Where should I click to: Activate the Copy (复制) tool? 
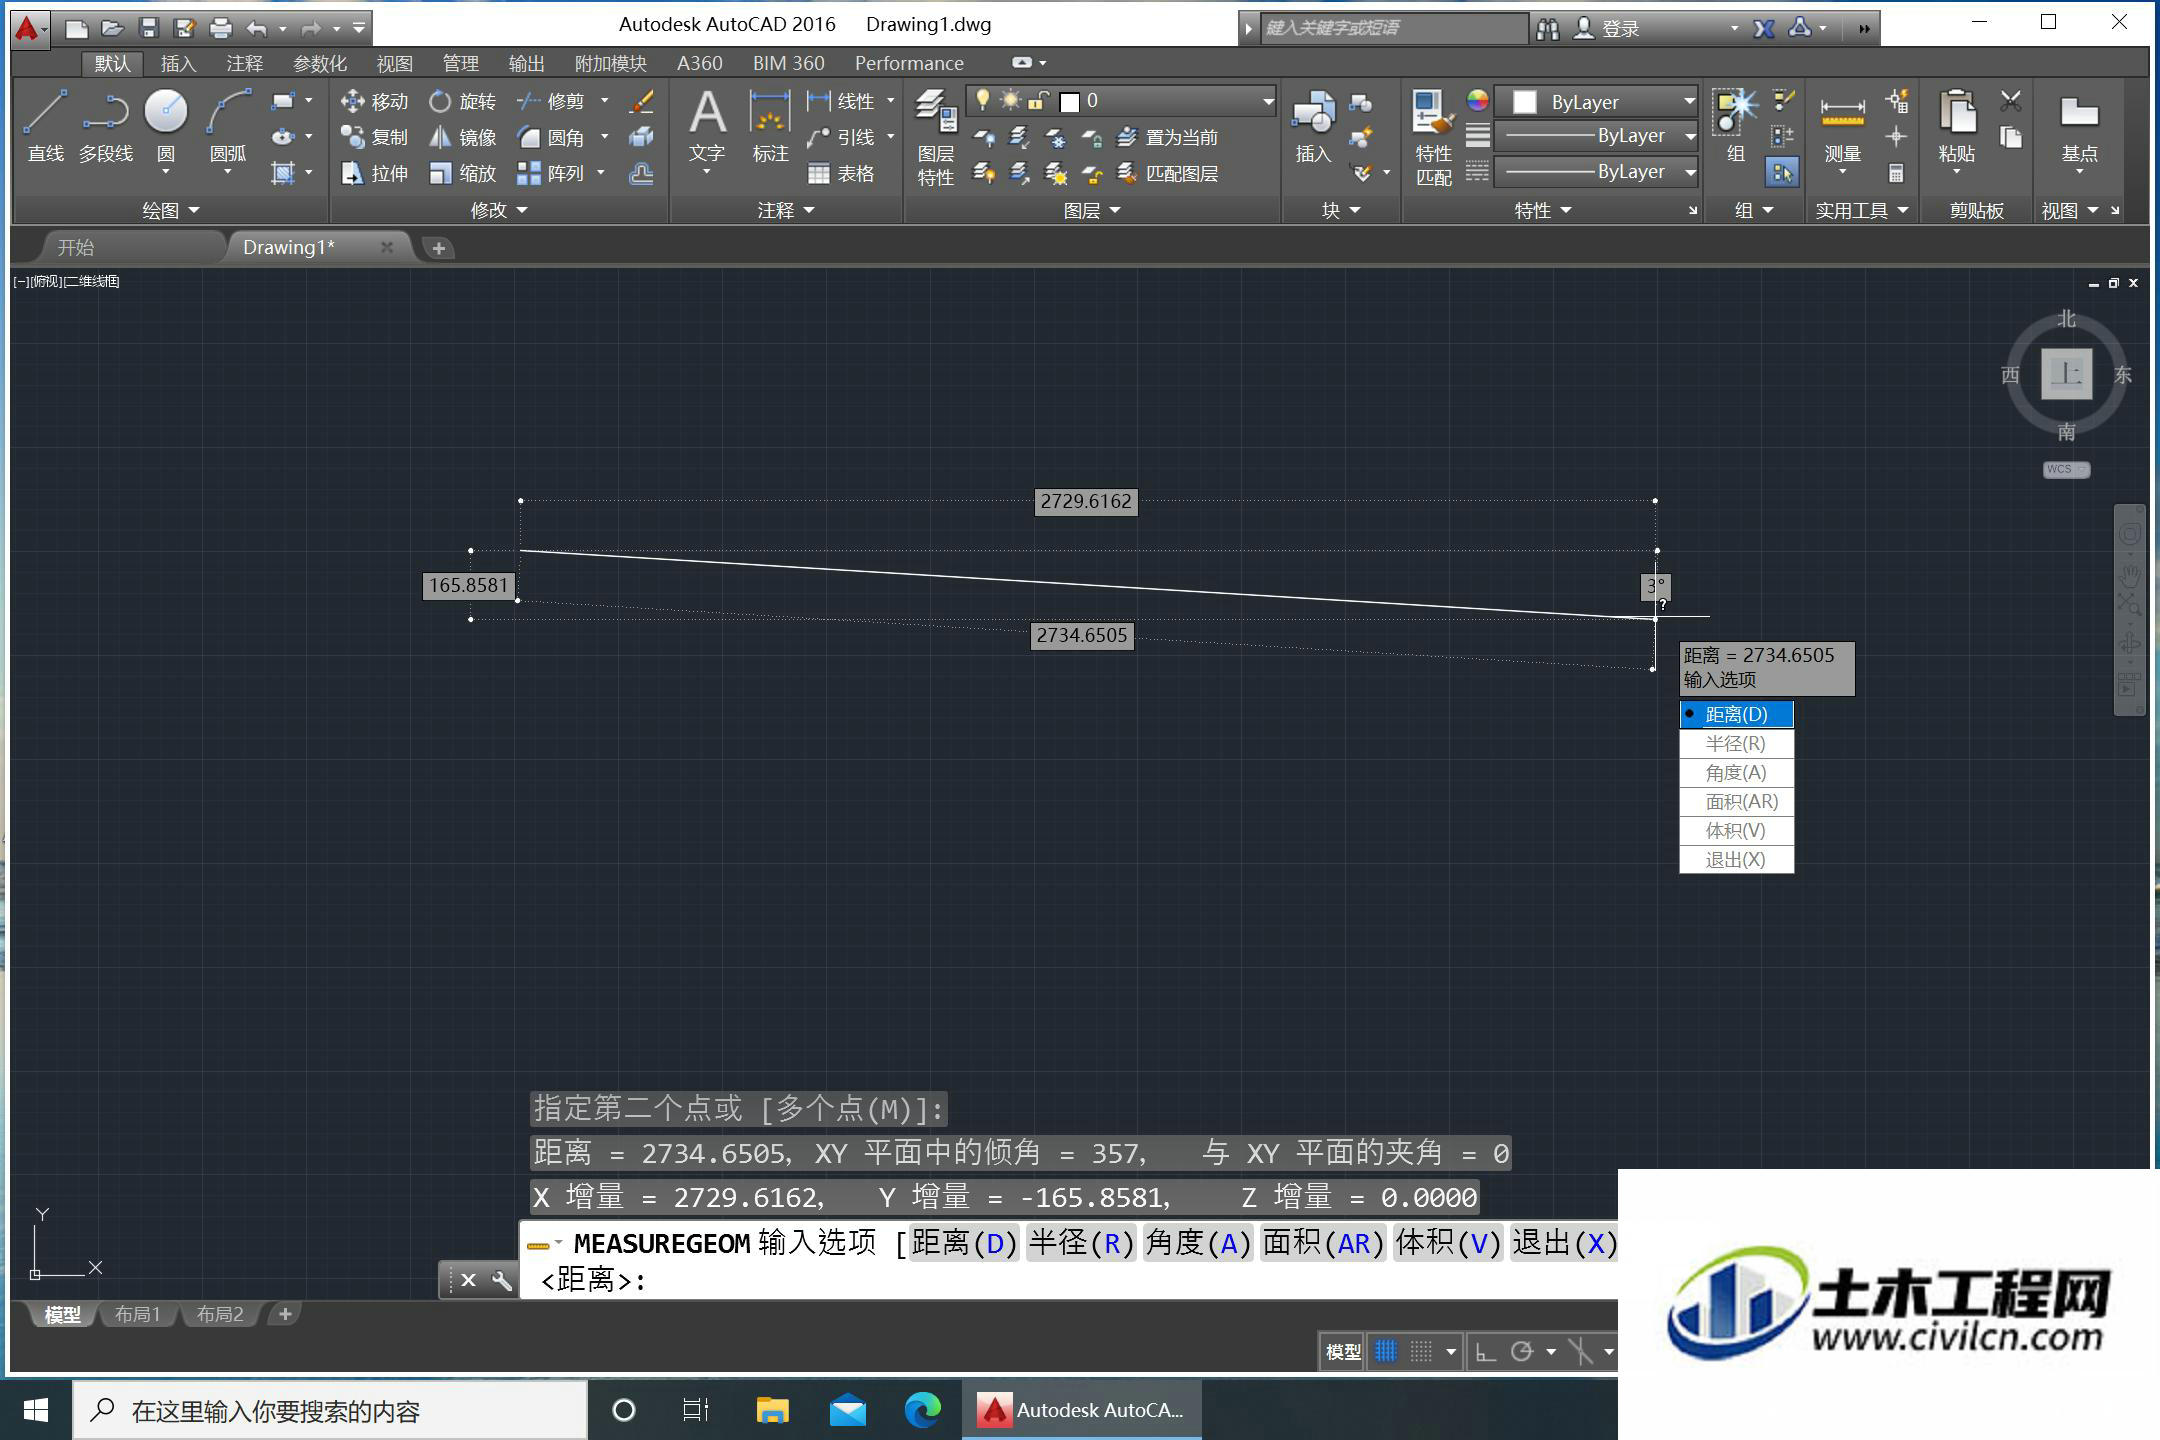pyautogui.click(x=374, y=137)
